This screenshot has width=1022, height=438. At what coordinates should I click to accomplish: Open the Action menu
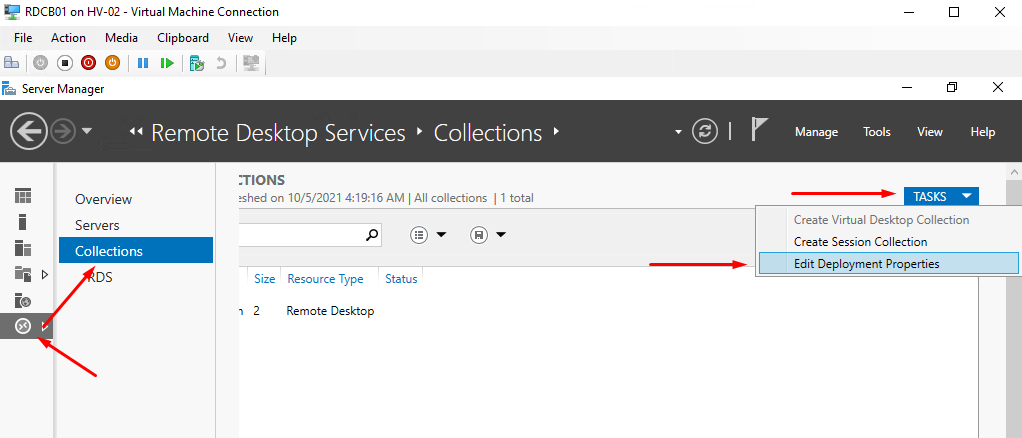coord(68,38)
